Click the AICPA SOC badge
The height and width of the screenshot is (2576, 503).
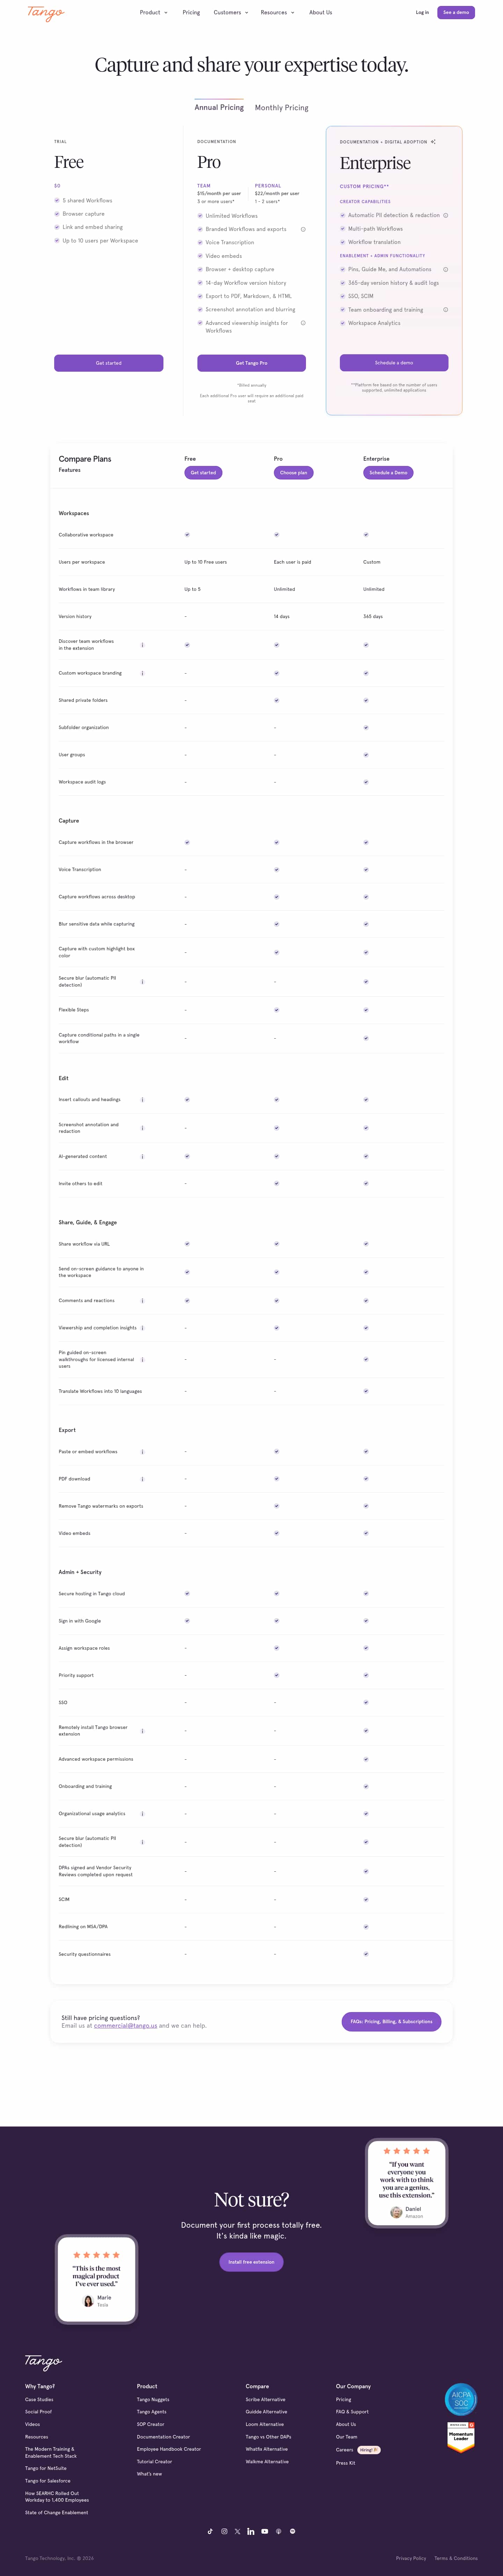click(x=460, y=2399)
